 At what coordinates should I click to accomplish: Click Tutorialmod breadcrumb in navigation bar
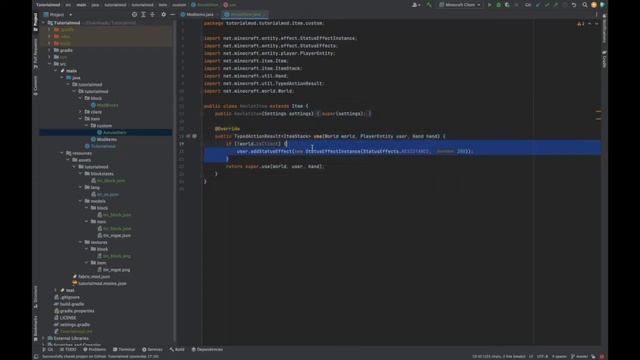coord(48,5)
